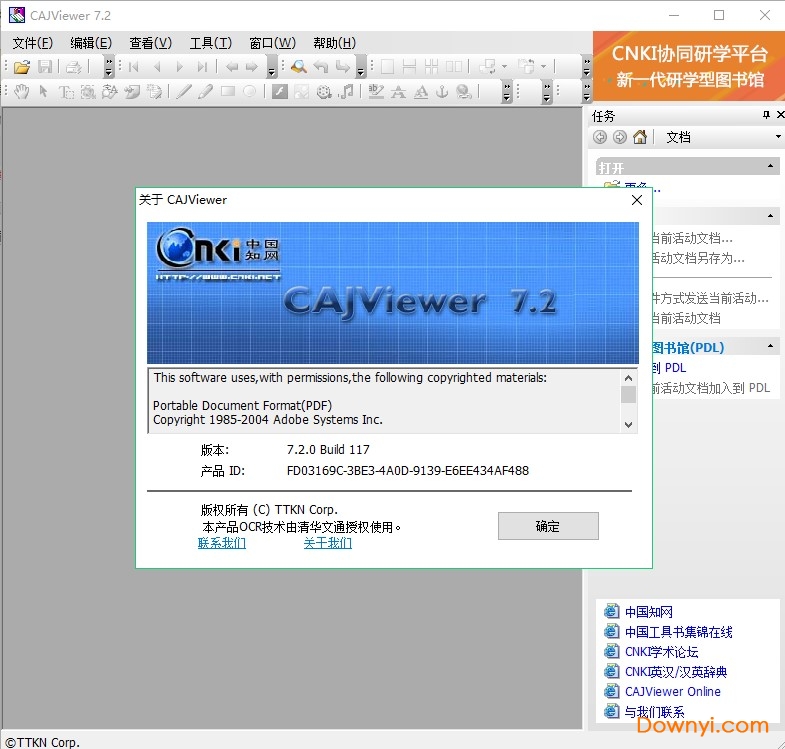Select the Hand pan tool
This screenshot has height=749, width=785.
point(21,92)
